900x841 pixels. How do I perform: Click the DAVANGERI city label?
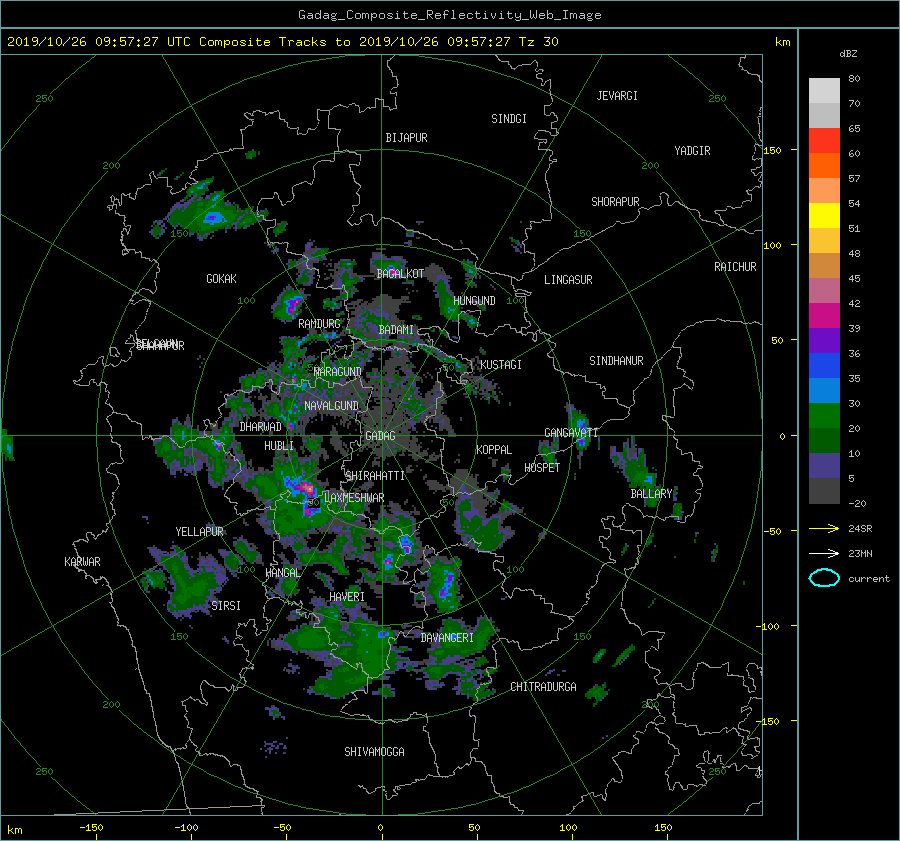[447, 638]
